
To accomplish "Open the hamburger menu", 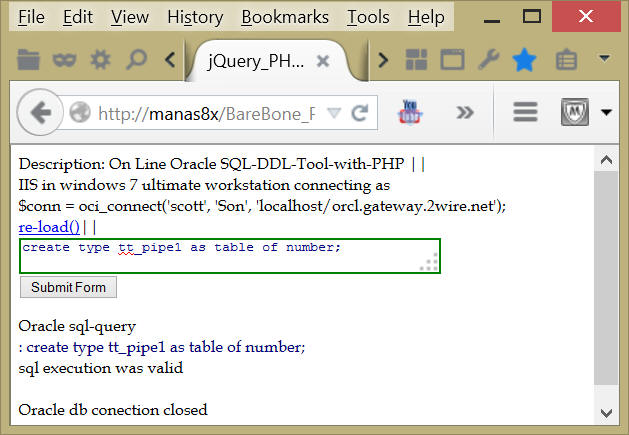I will coord(525,112).
